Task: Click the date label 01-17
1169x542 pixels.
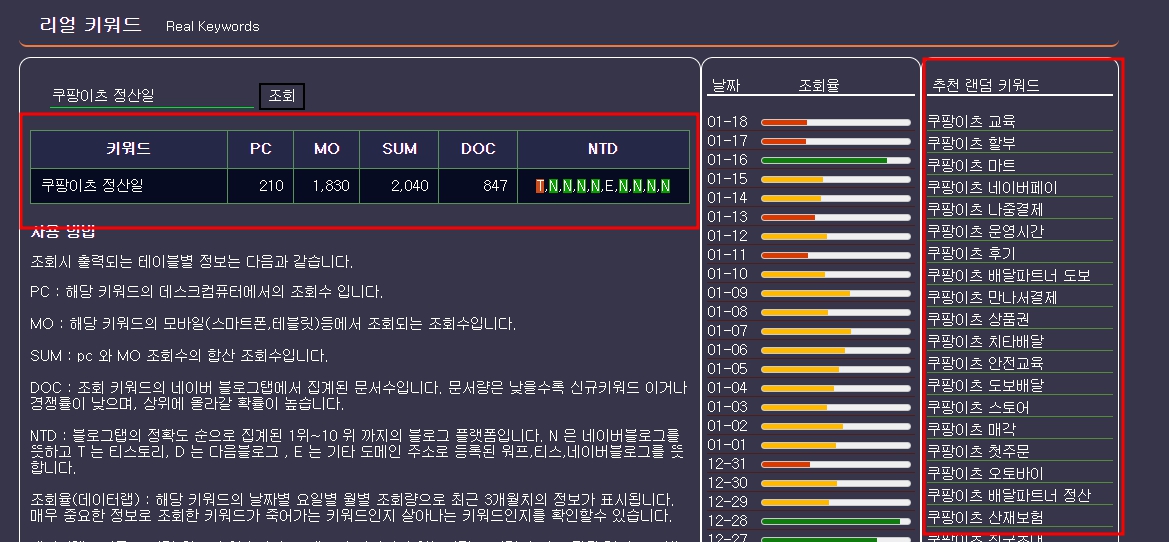Action: pos(727,141)
